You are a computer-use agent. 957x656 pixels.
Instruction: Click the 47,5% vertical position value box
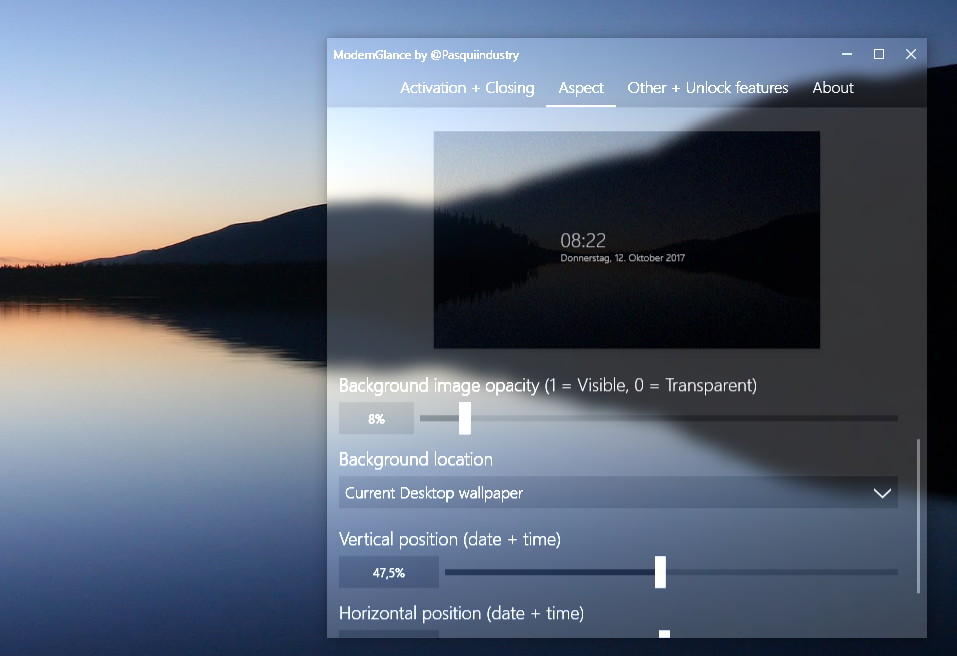click(x=389, y=572)
